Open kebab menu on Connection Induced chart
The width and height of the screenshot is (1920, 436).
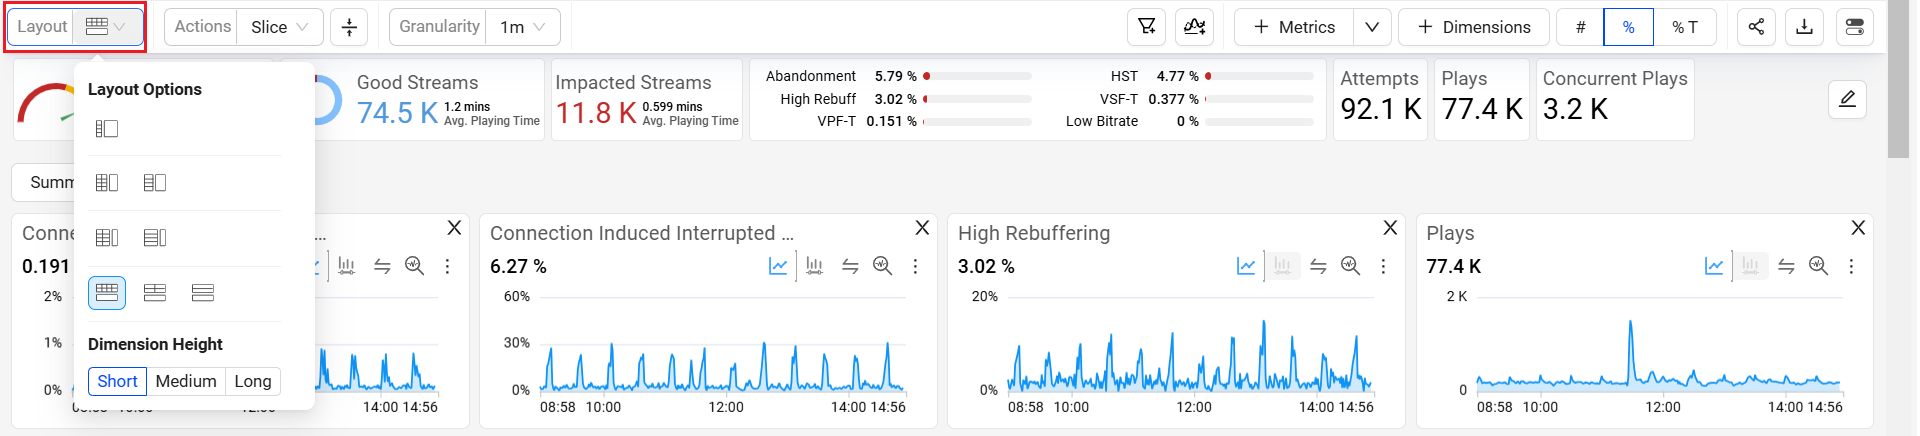[x=915, y=266]
